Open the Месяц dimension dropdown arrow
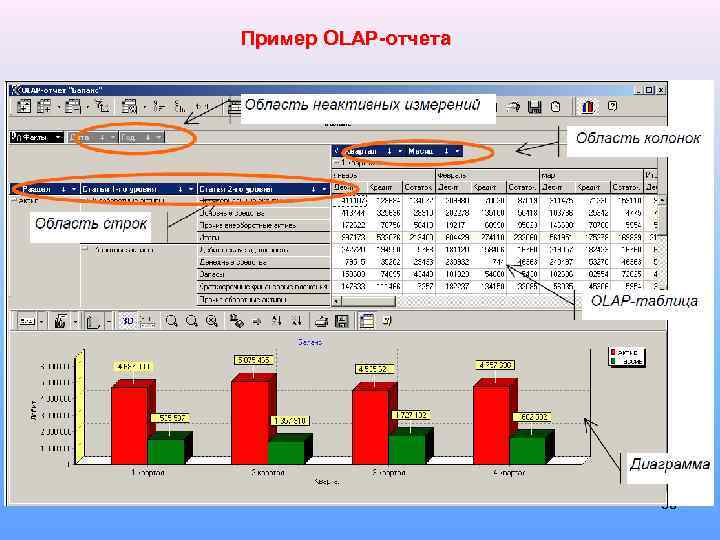The height and width of the screenshot is (540, 720). (457, 151)
